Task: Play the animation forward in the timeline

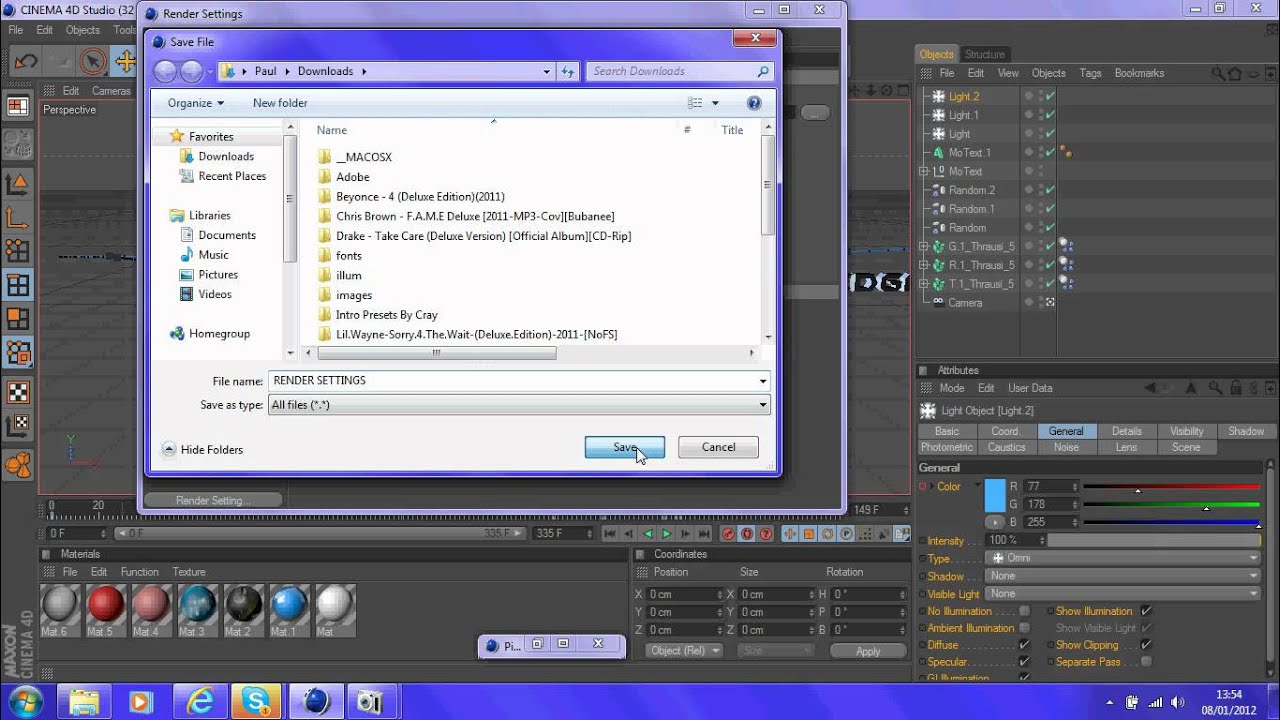Action: click(667, 534)
